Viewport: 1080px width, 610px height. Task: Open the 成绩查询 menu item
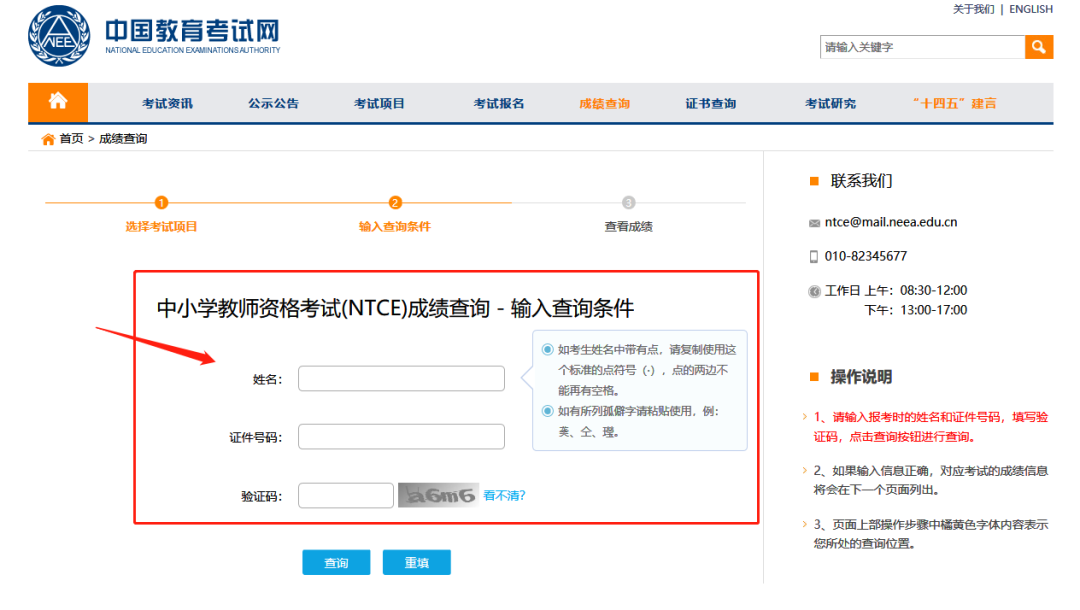click(604, 103)
